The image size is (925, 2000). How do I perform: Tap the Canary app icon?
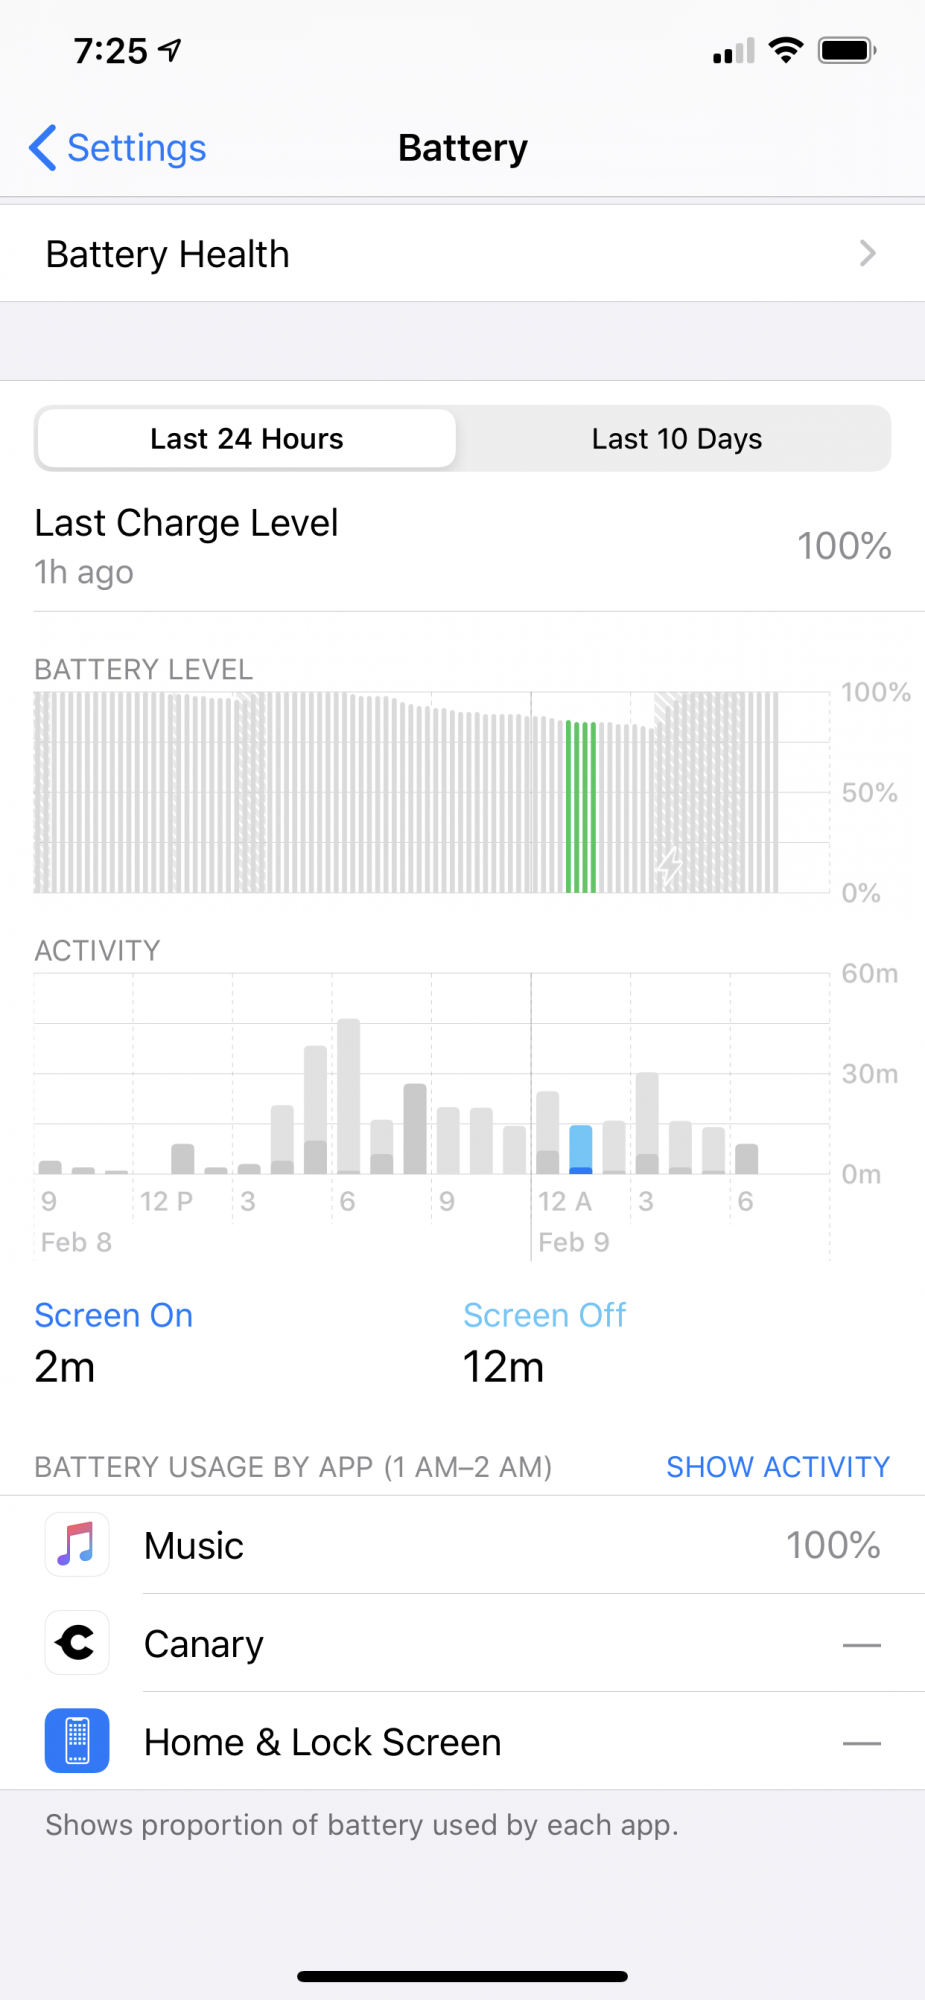click(77, 1643)
